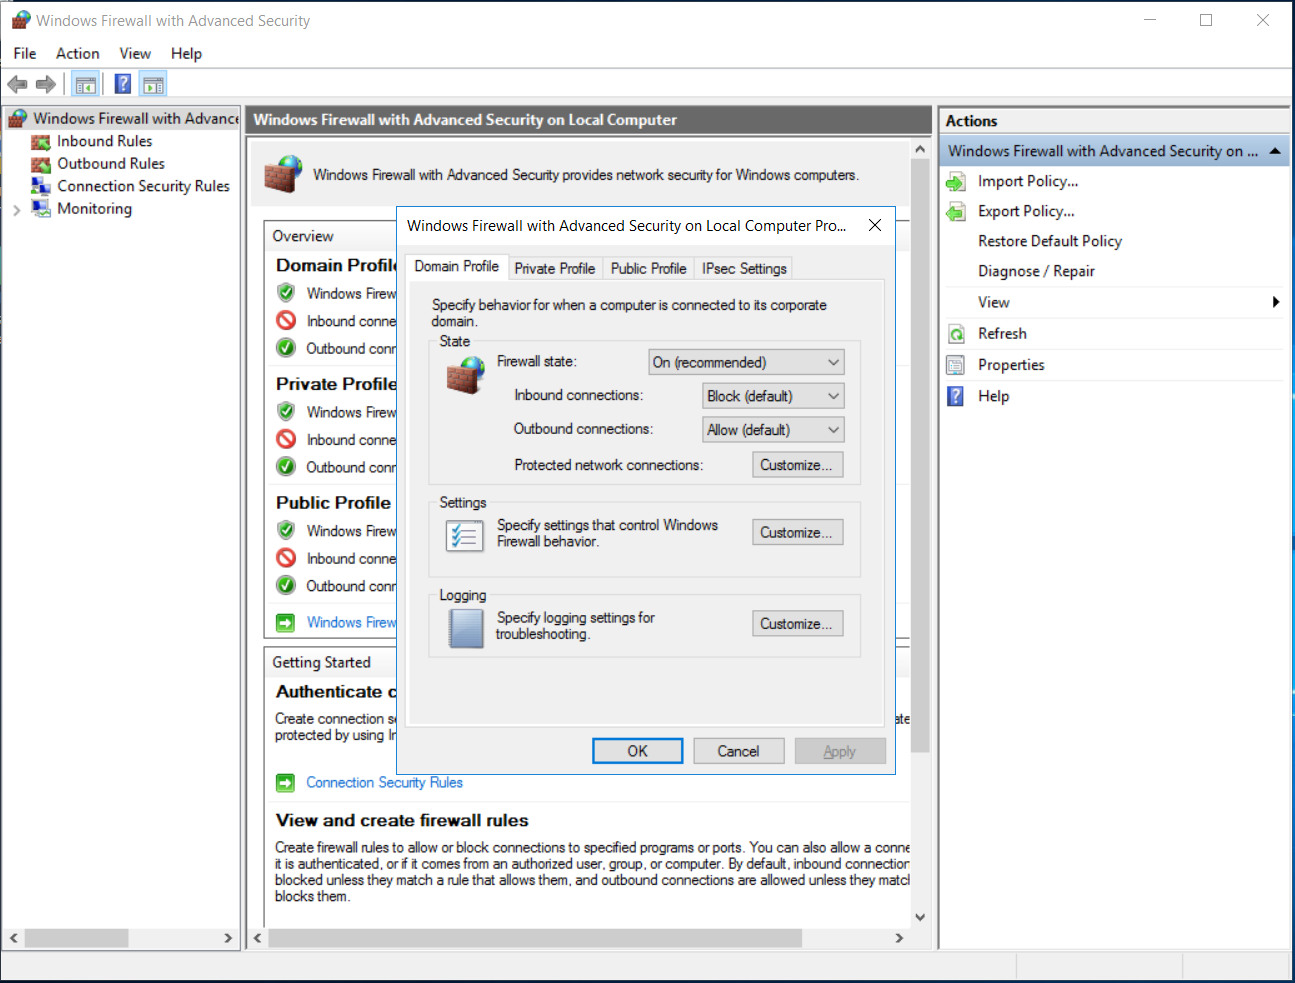
Task: Click Apply in the properties dialog
Action: [x=840, y=751]
